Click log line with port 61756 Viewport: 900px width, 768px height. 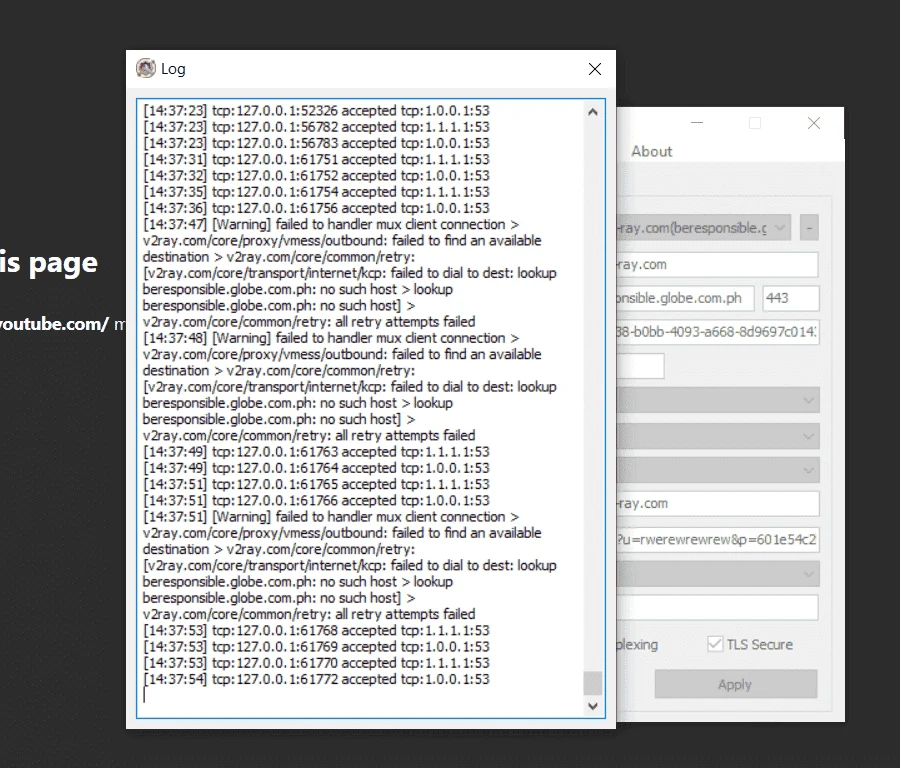point(316,208)
